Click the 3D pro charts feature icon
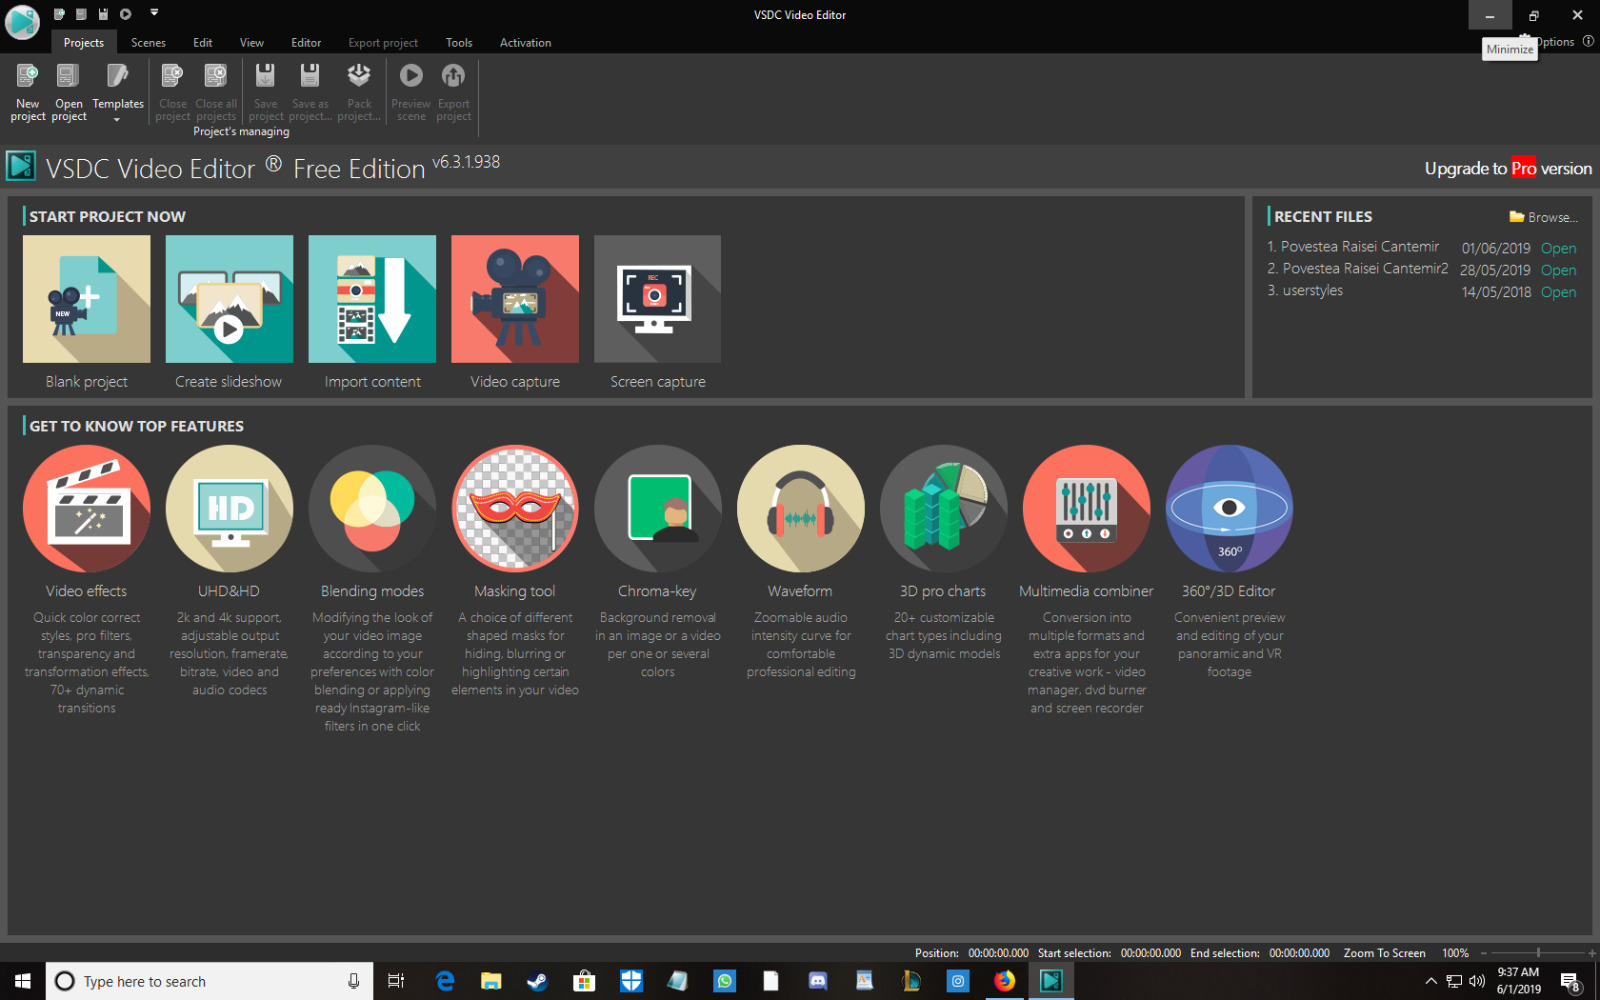 click(x=943, y=509)
